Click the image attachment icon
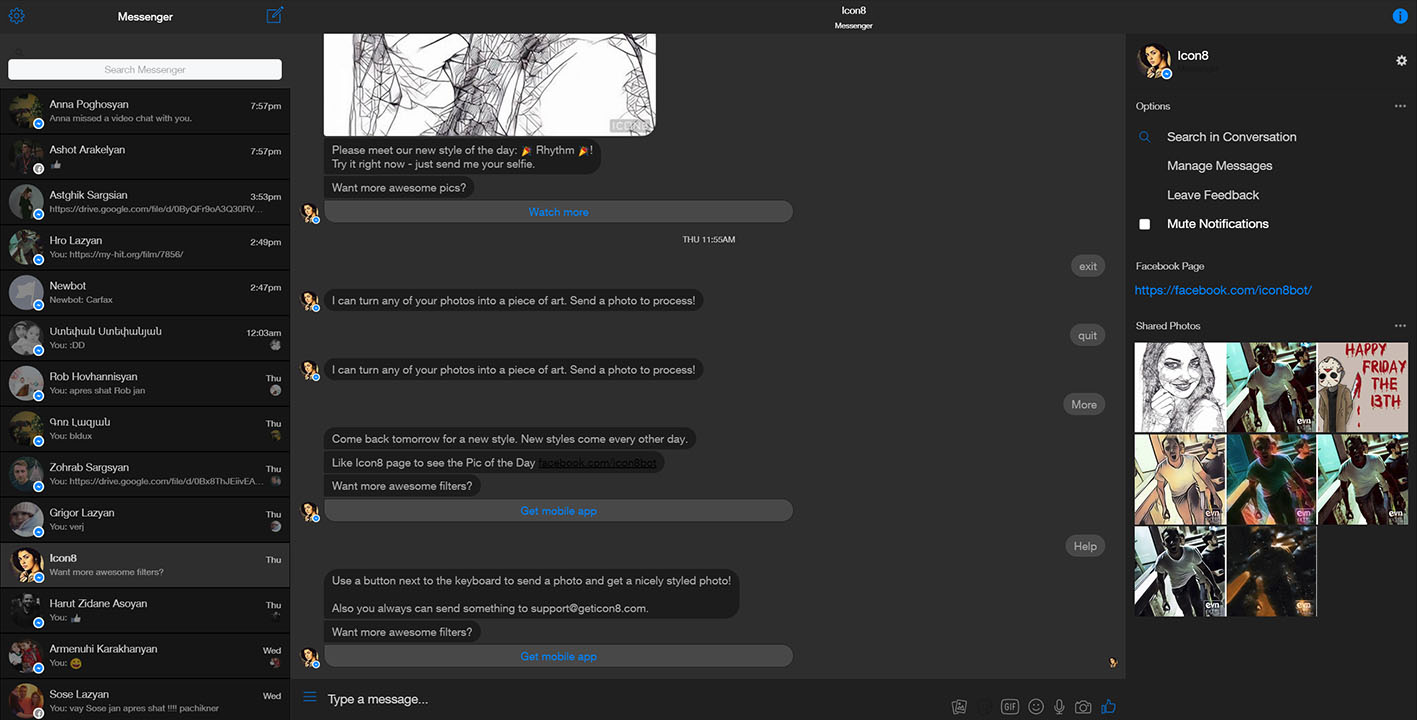The image size is (1417, 720). [959, 706]
